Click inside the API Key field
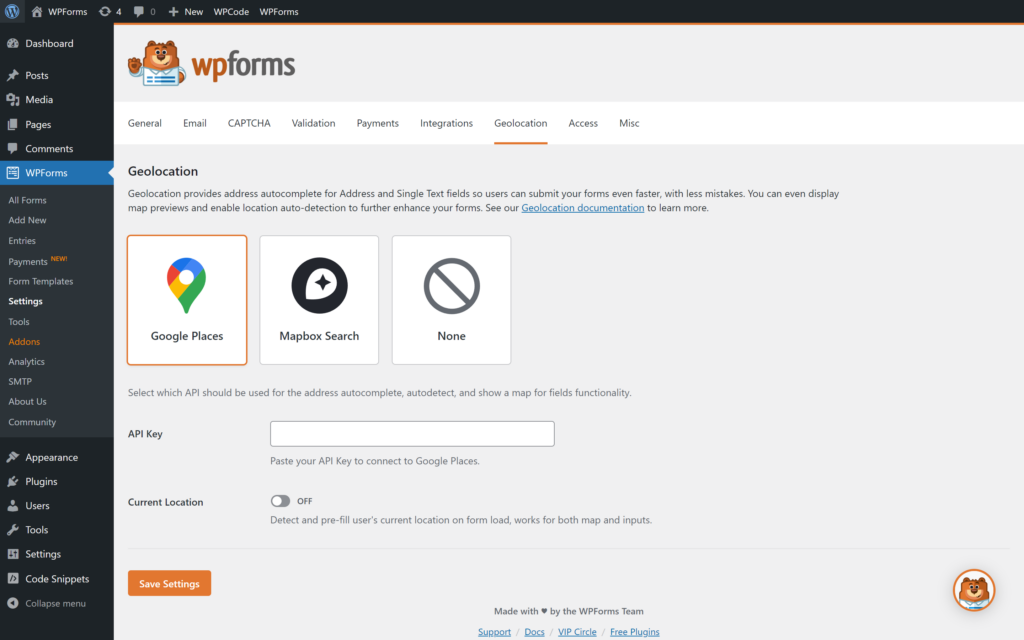 coord(412,433)
